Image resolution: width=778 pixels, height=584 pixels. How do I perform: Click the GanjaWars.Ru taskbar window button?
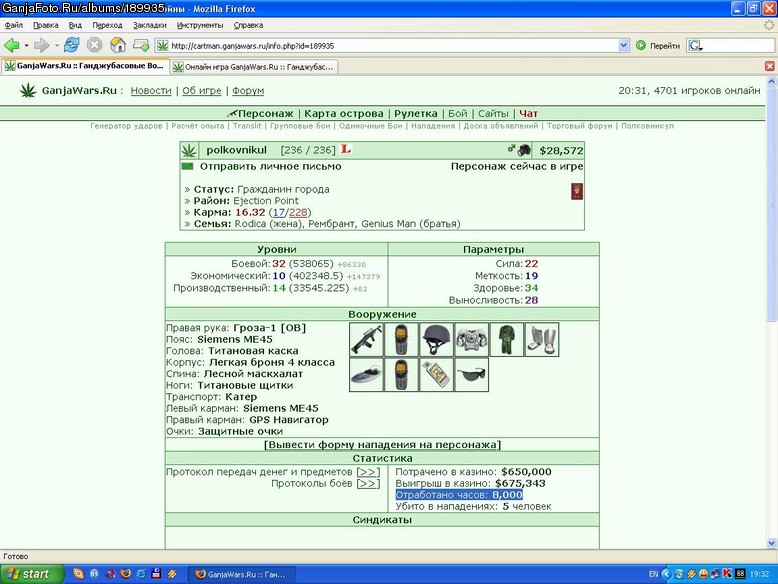pyautogui.click(x=242, y=575)
